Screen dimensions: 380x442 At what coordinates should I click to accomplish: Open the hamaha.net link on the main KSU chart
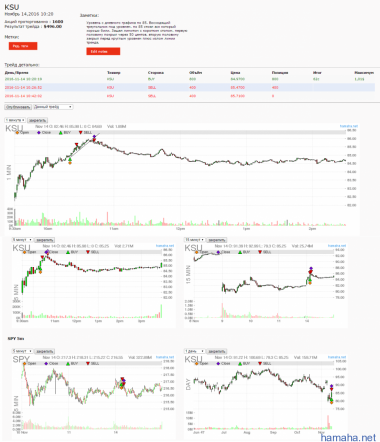[349, 126]
